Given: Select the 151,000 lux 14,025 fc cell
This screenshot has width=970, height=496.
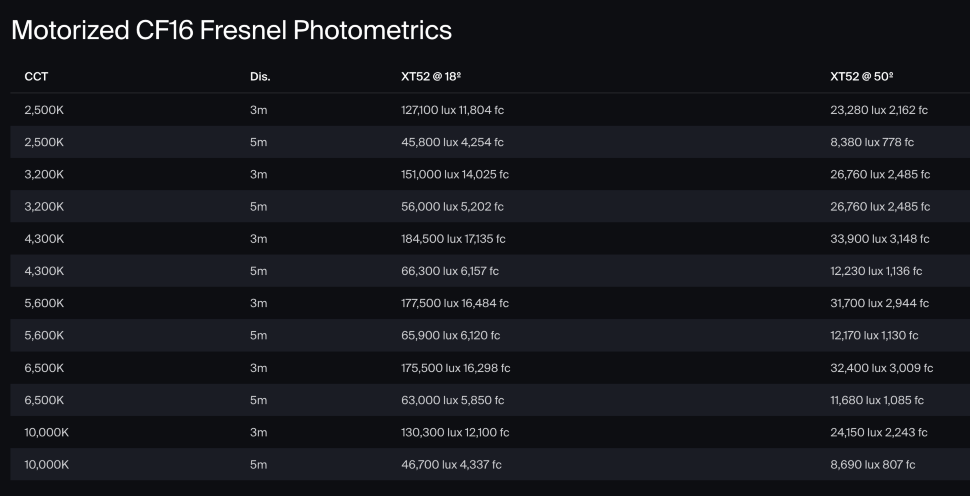Looking at the screenshot, I should pos(455,174).
